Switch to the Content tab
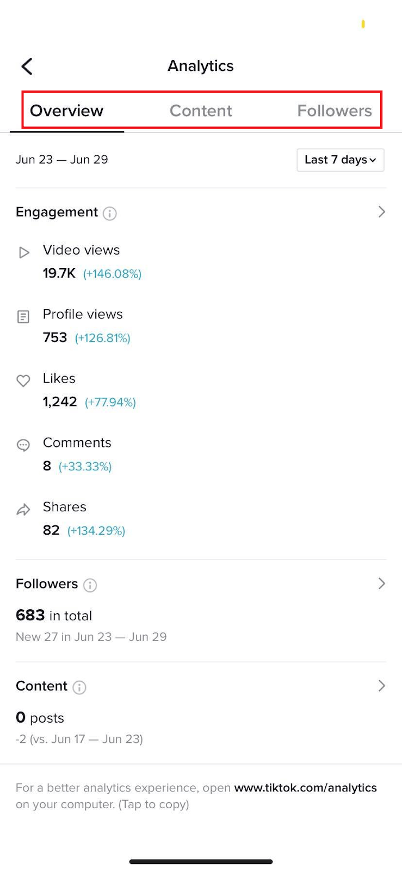The height and width of the screenshot is (872, 402). click(201, 111)
